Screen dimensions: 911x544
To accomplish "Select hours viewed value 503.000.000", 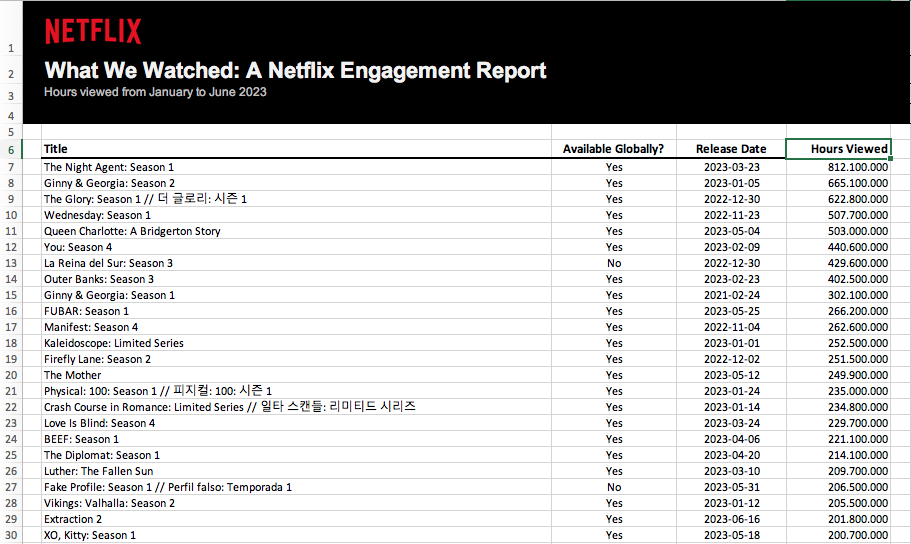I will click(x=838, y=231).
